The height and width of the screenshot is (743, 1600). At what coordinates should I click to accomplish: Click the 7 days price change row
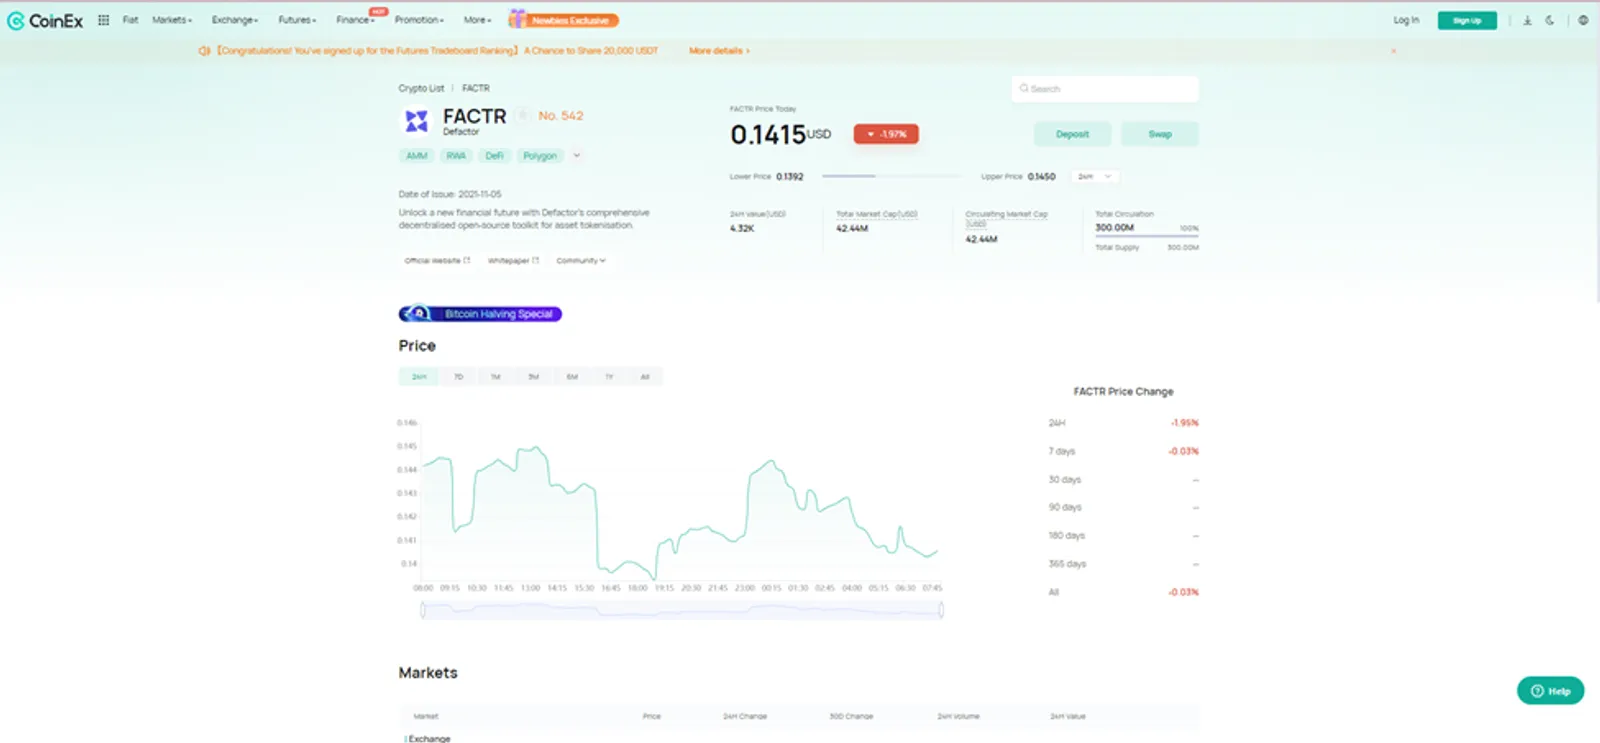click(1123, 452)
